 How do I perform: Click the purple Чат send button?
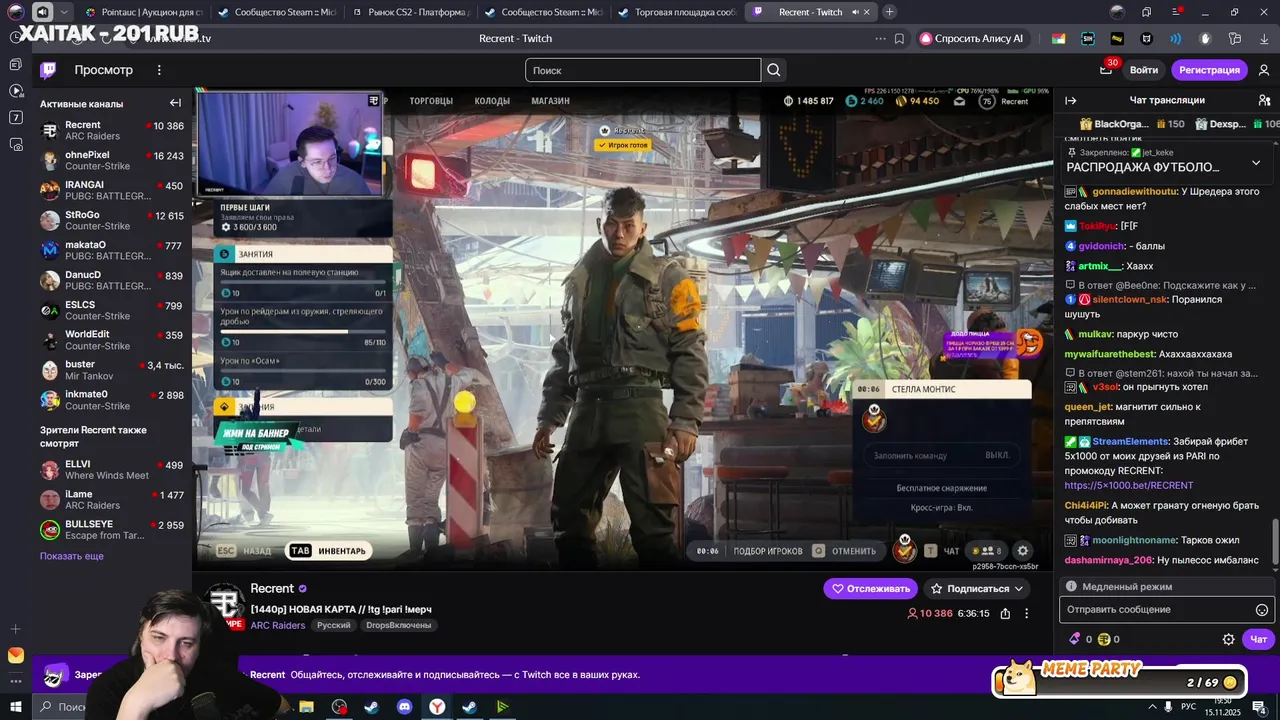click(1258, 639)
